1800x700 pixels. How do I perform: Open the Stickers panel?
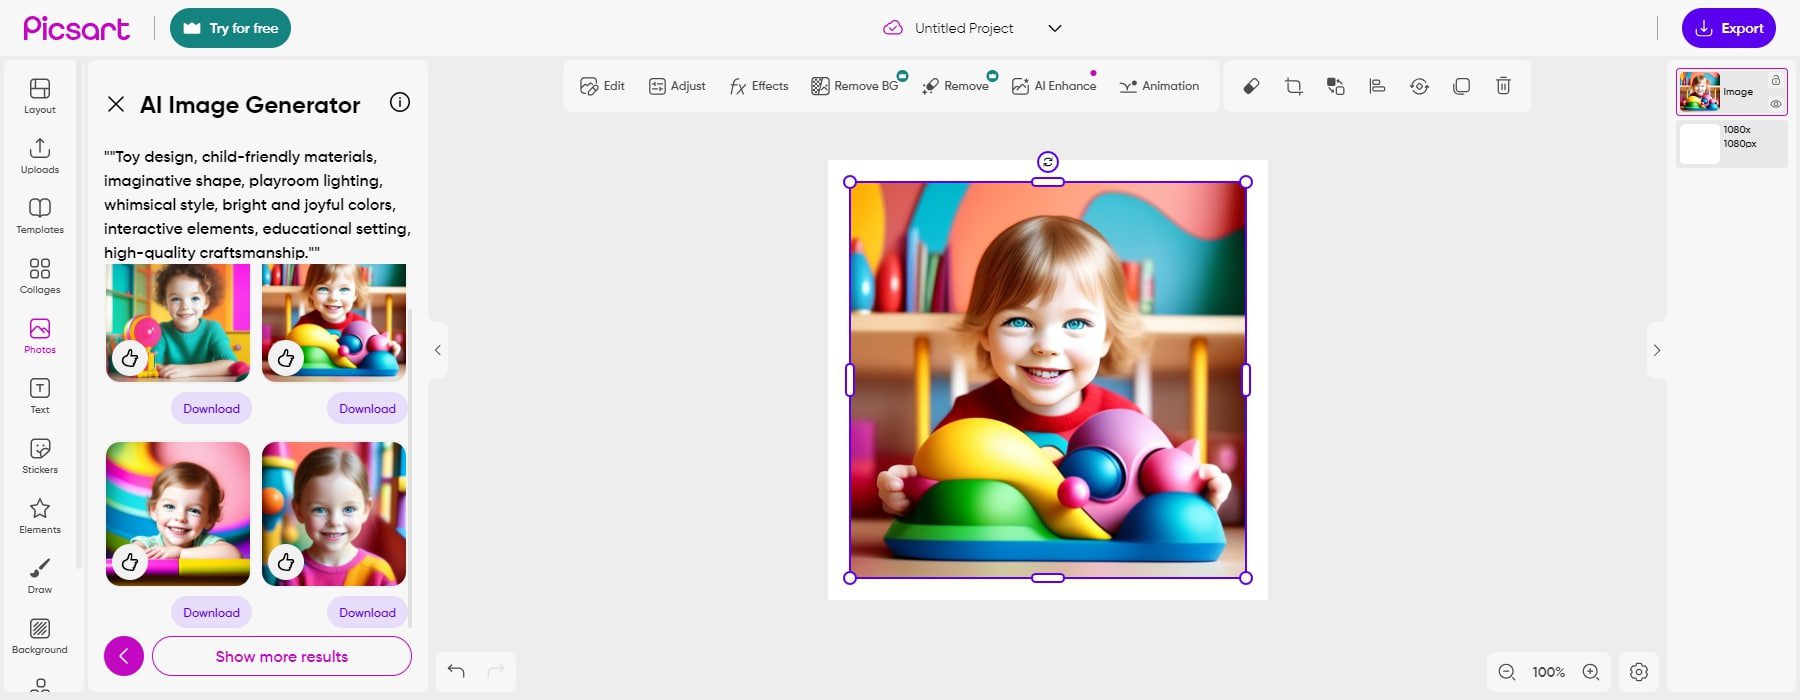point(40,456)
